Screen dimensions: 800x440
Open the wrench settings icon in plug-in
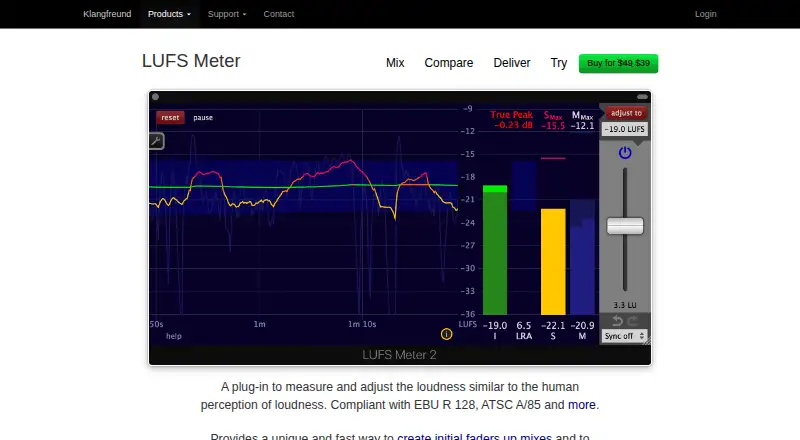coord(156,141)
